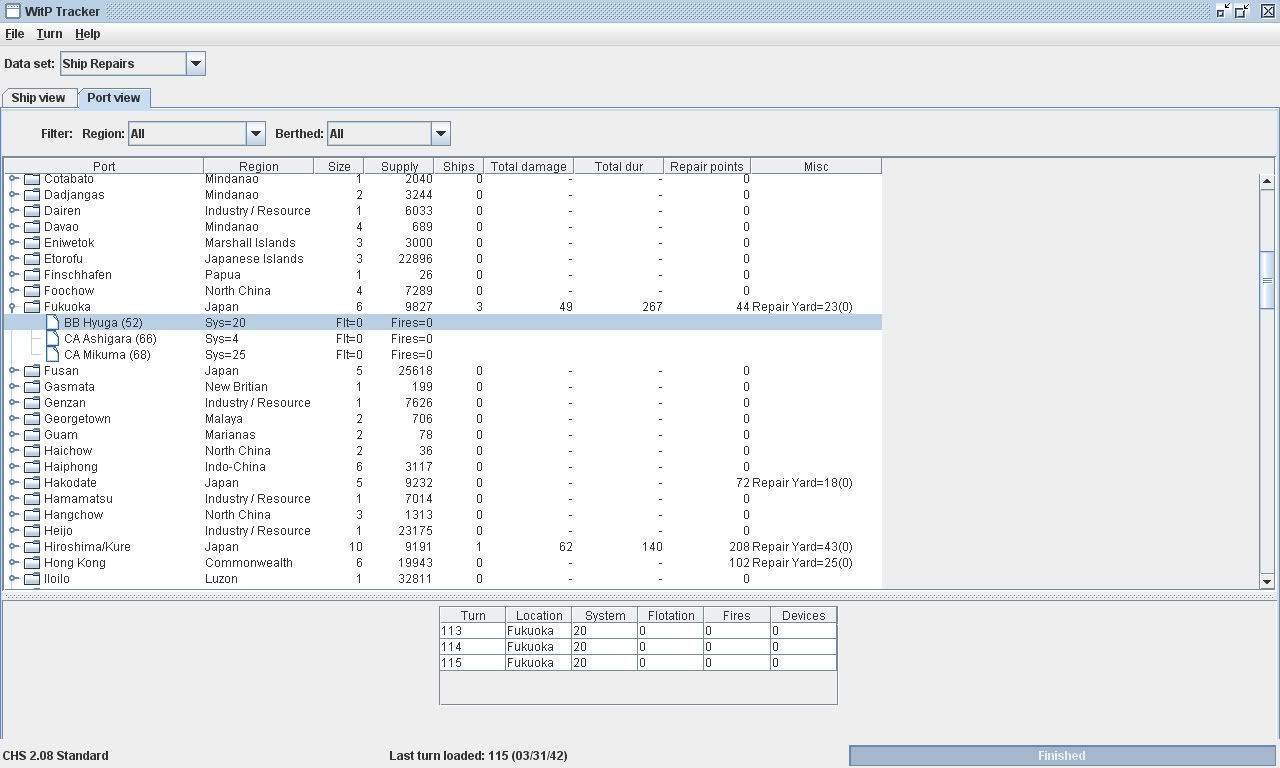The image size is (1280, 768).
Task: Sort by the Repair points column header
Action: [x=707, y=166]
